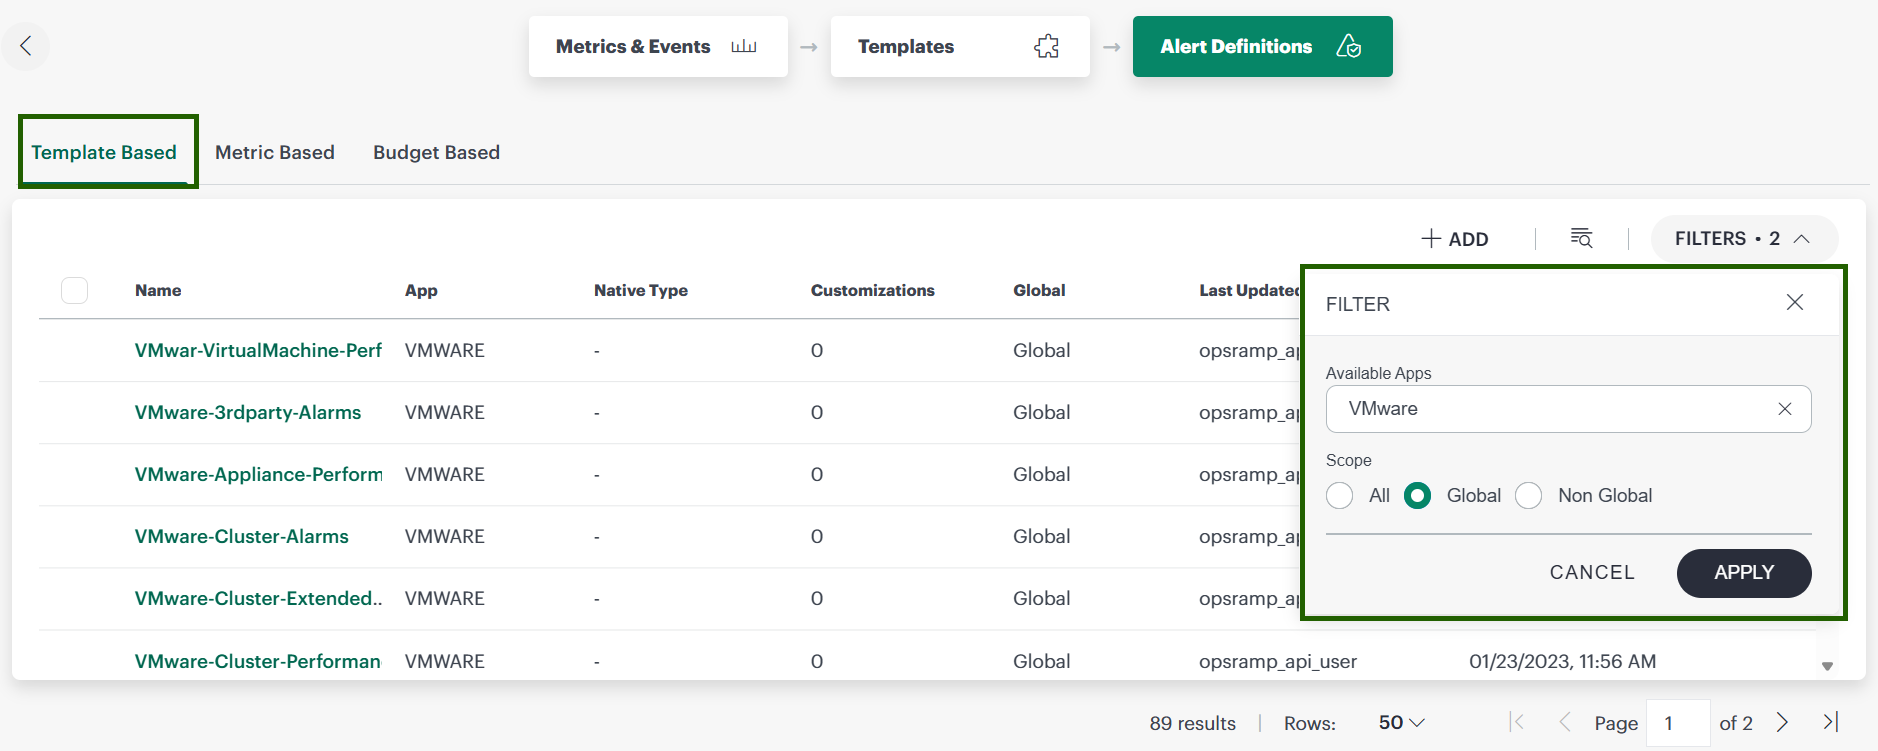This screenshot has width=1878, height=751.
Task: Go to first page icon
Action: [1517, 722]
